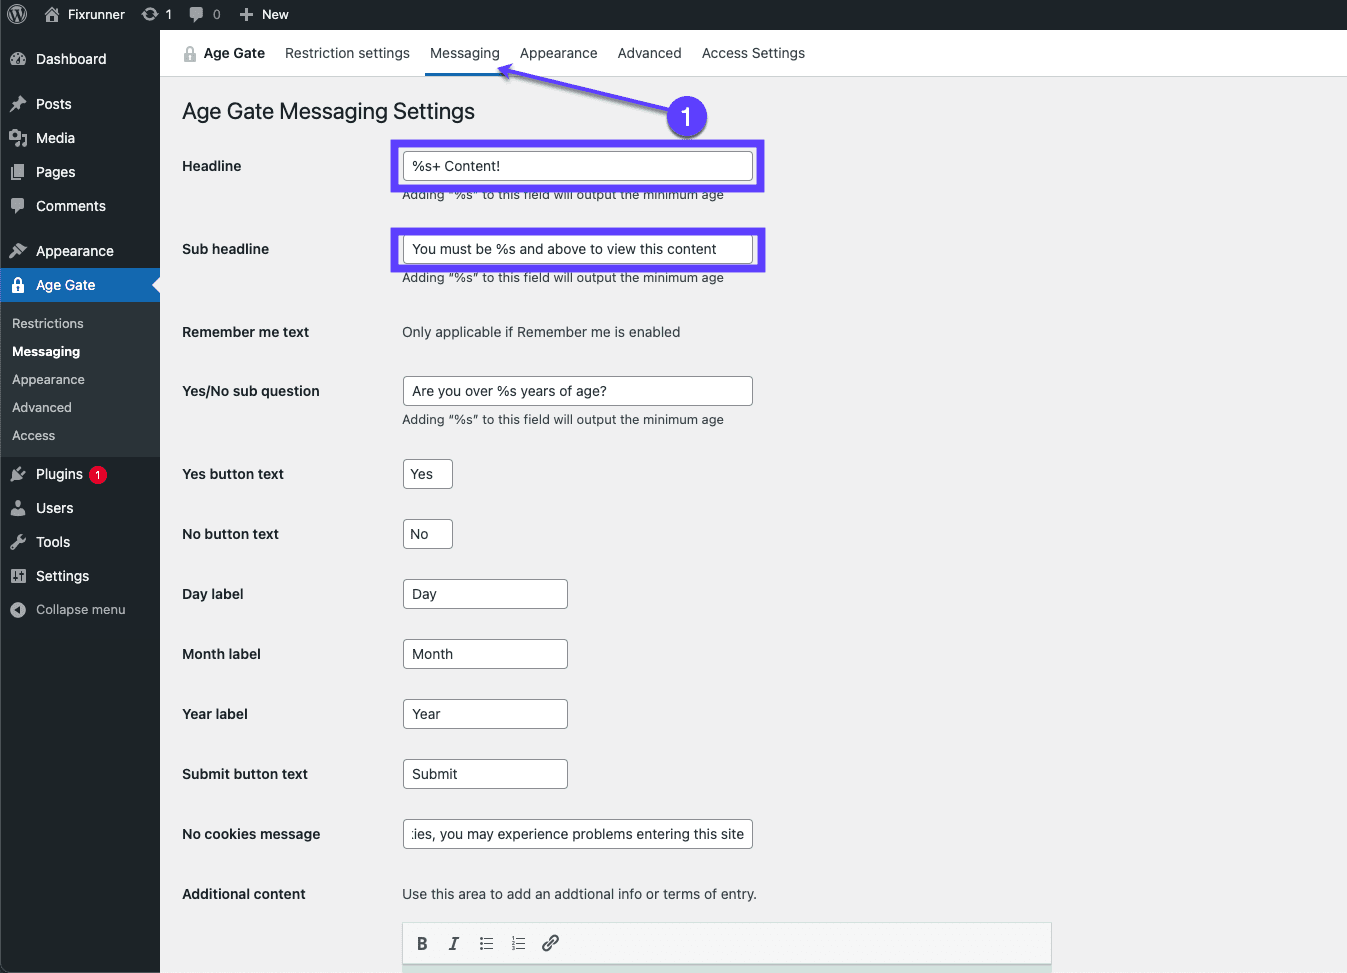
Task: Open Access submenu item
Action: tap(33, 435)
